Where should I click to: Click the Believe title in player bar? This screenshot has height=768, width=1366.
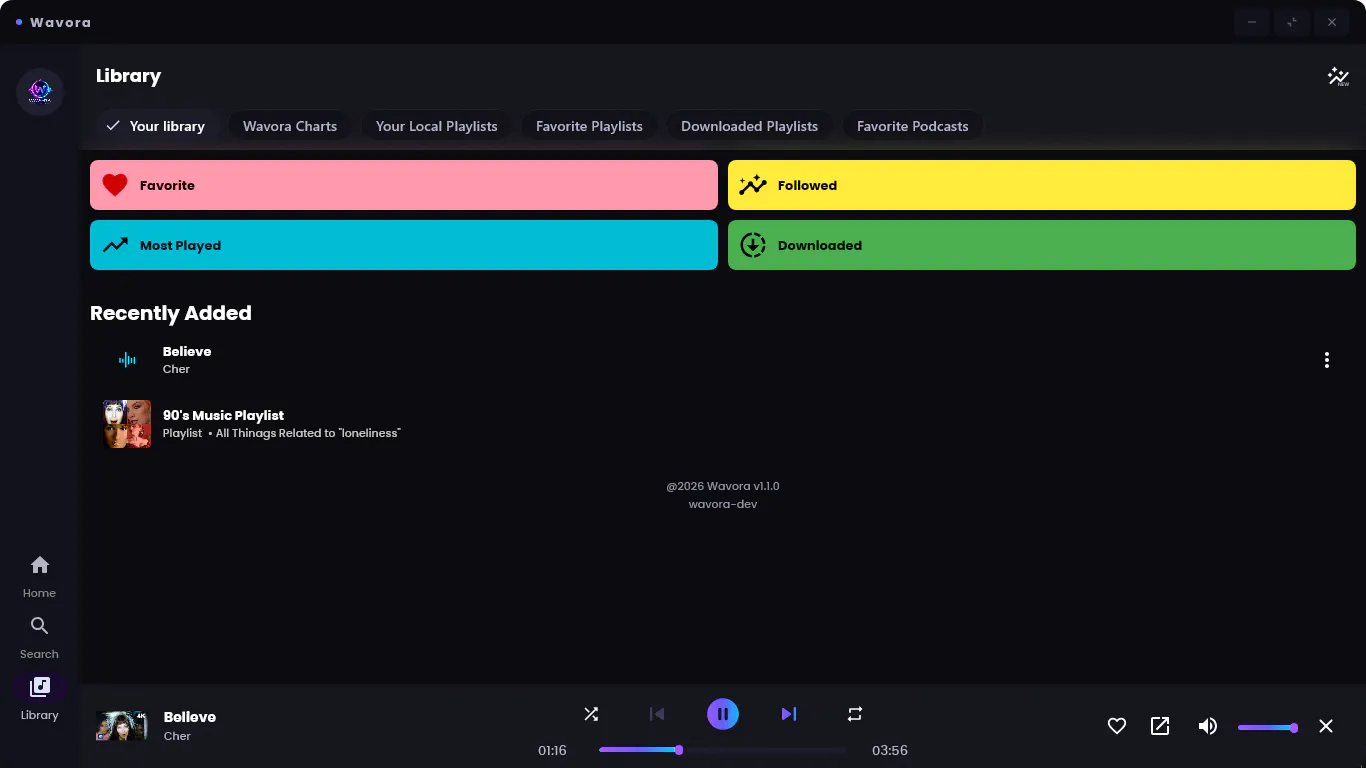coord(190,717)
